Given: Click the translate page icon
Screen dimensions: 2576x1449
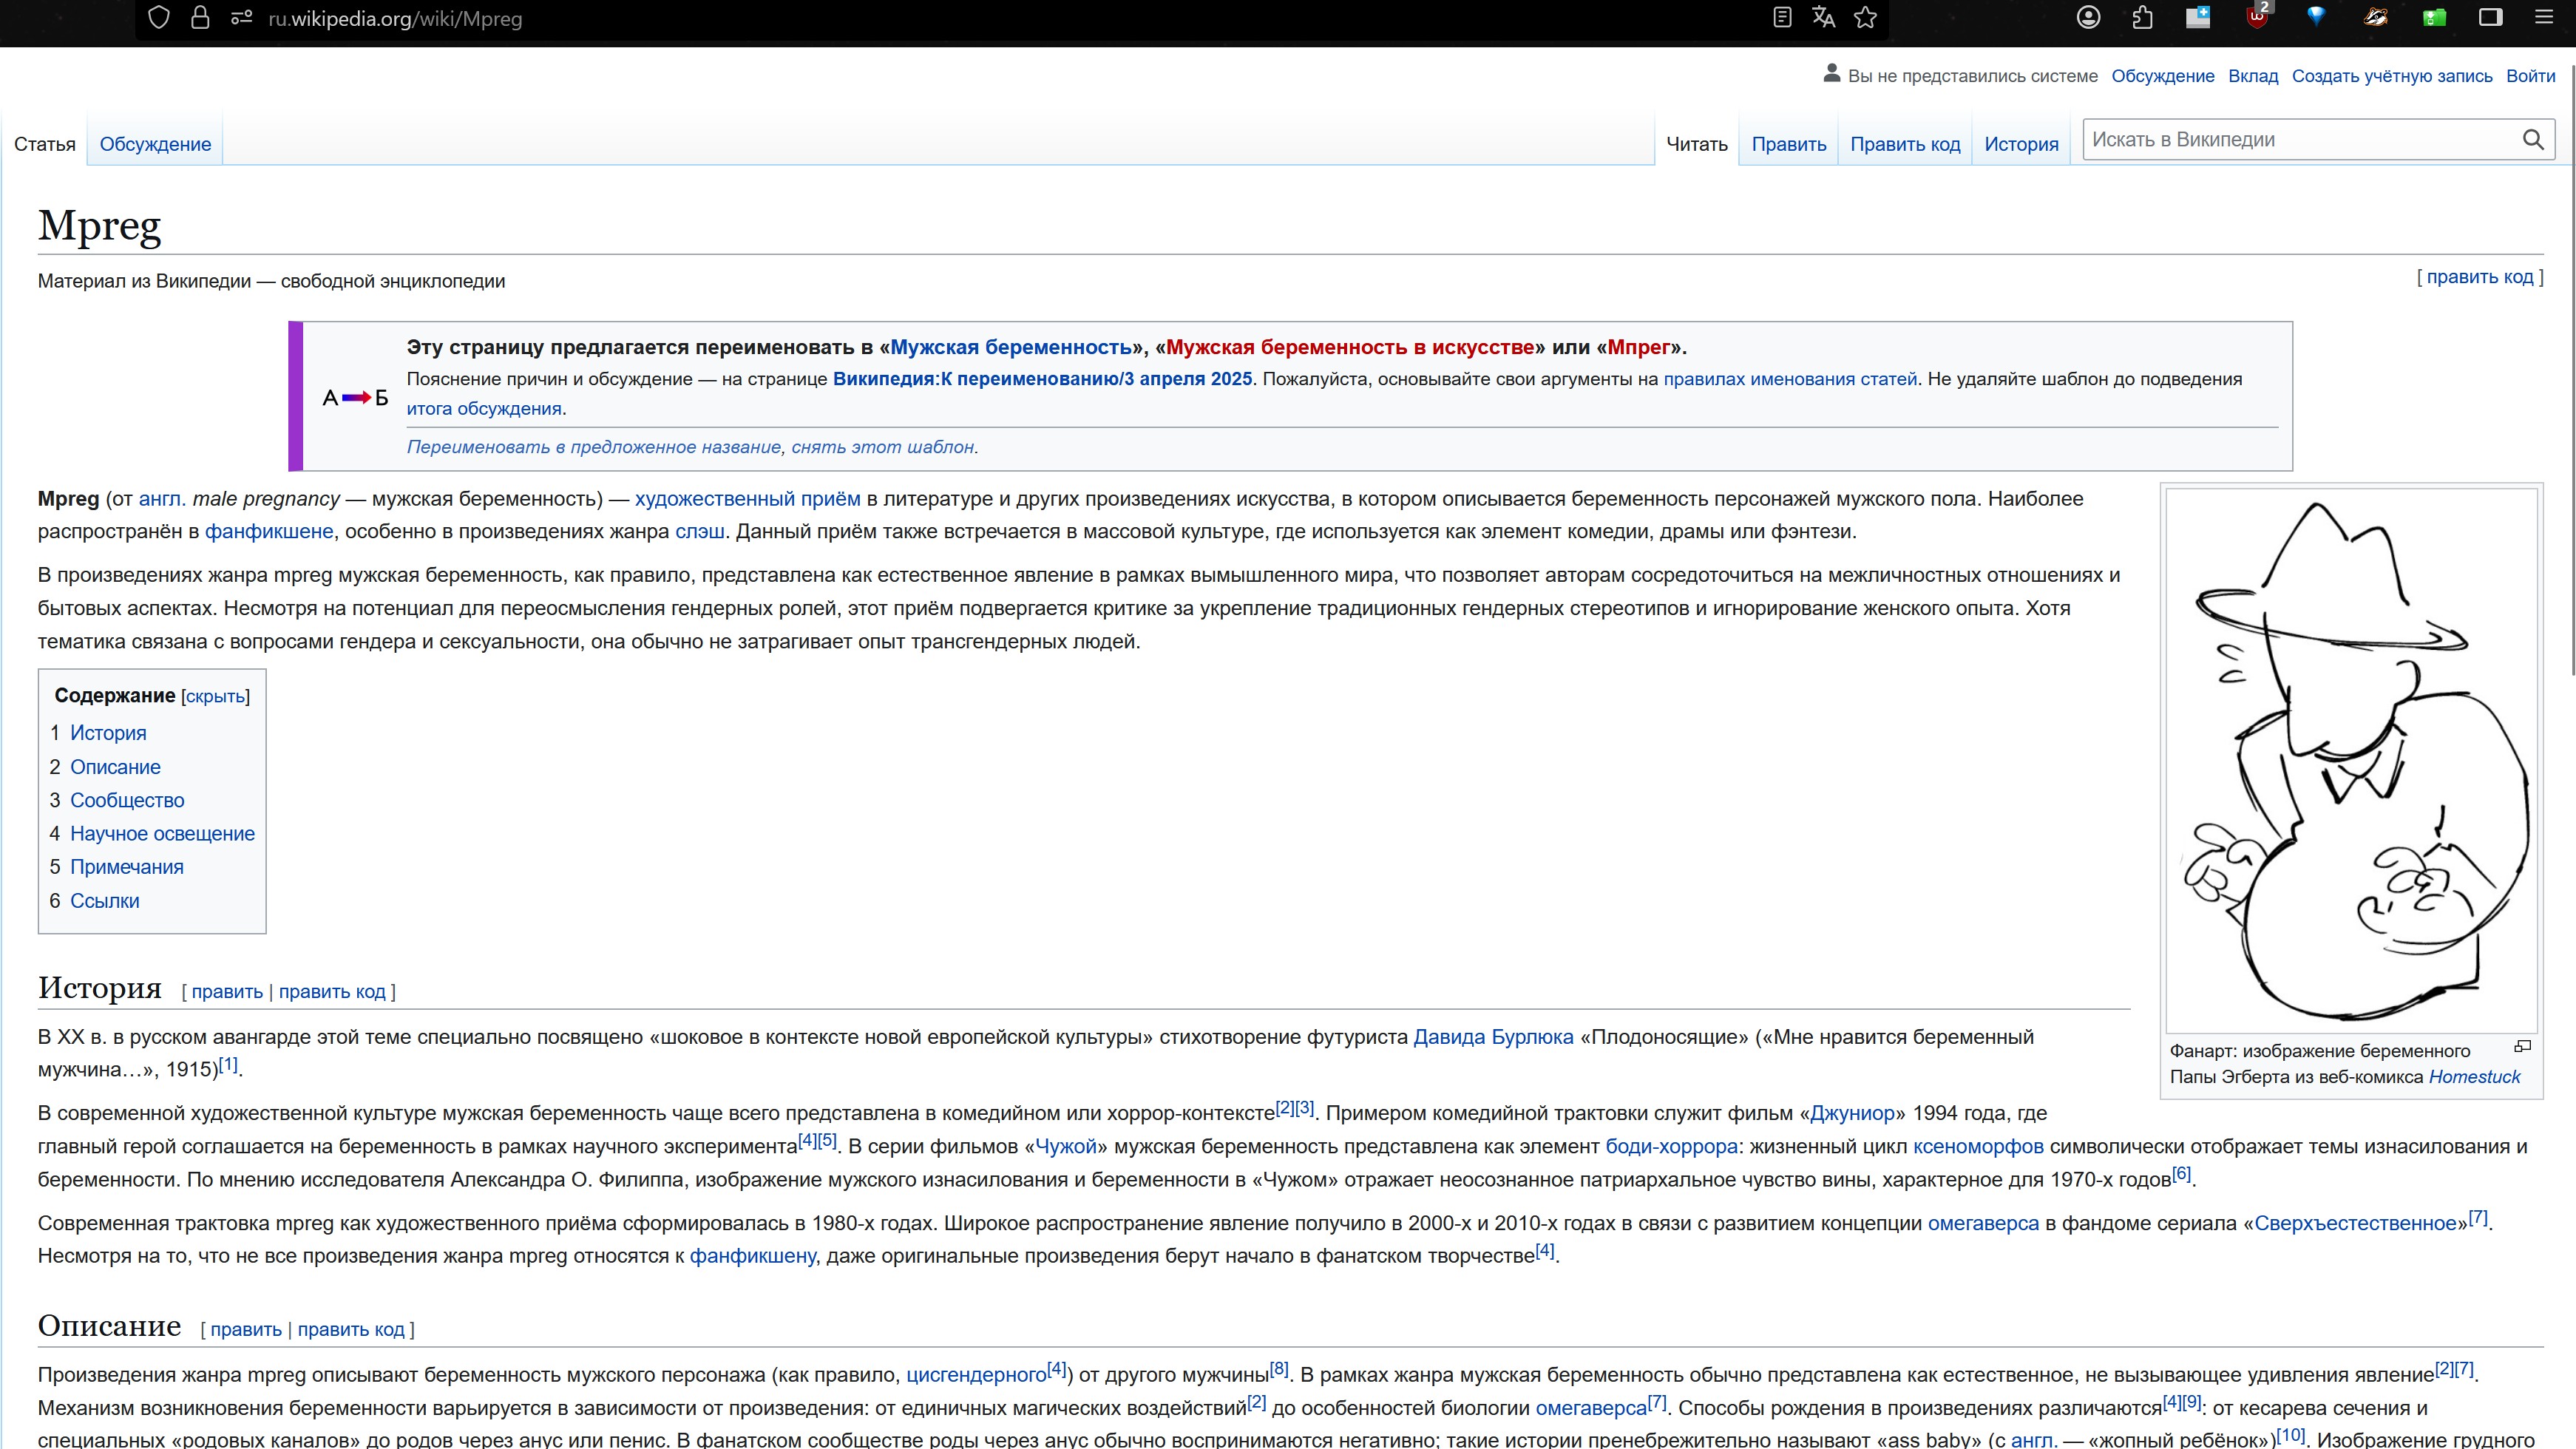Looking at the screenshot, I should [1823, 18].
